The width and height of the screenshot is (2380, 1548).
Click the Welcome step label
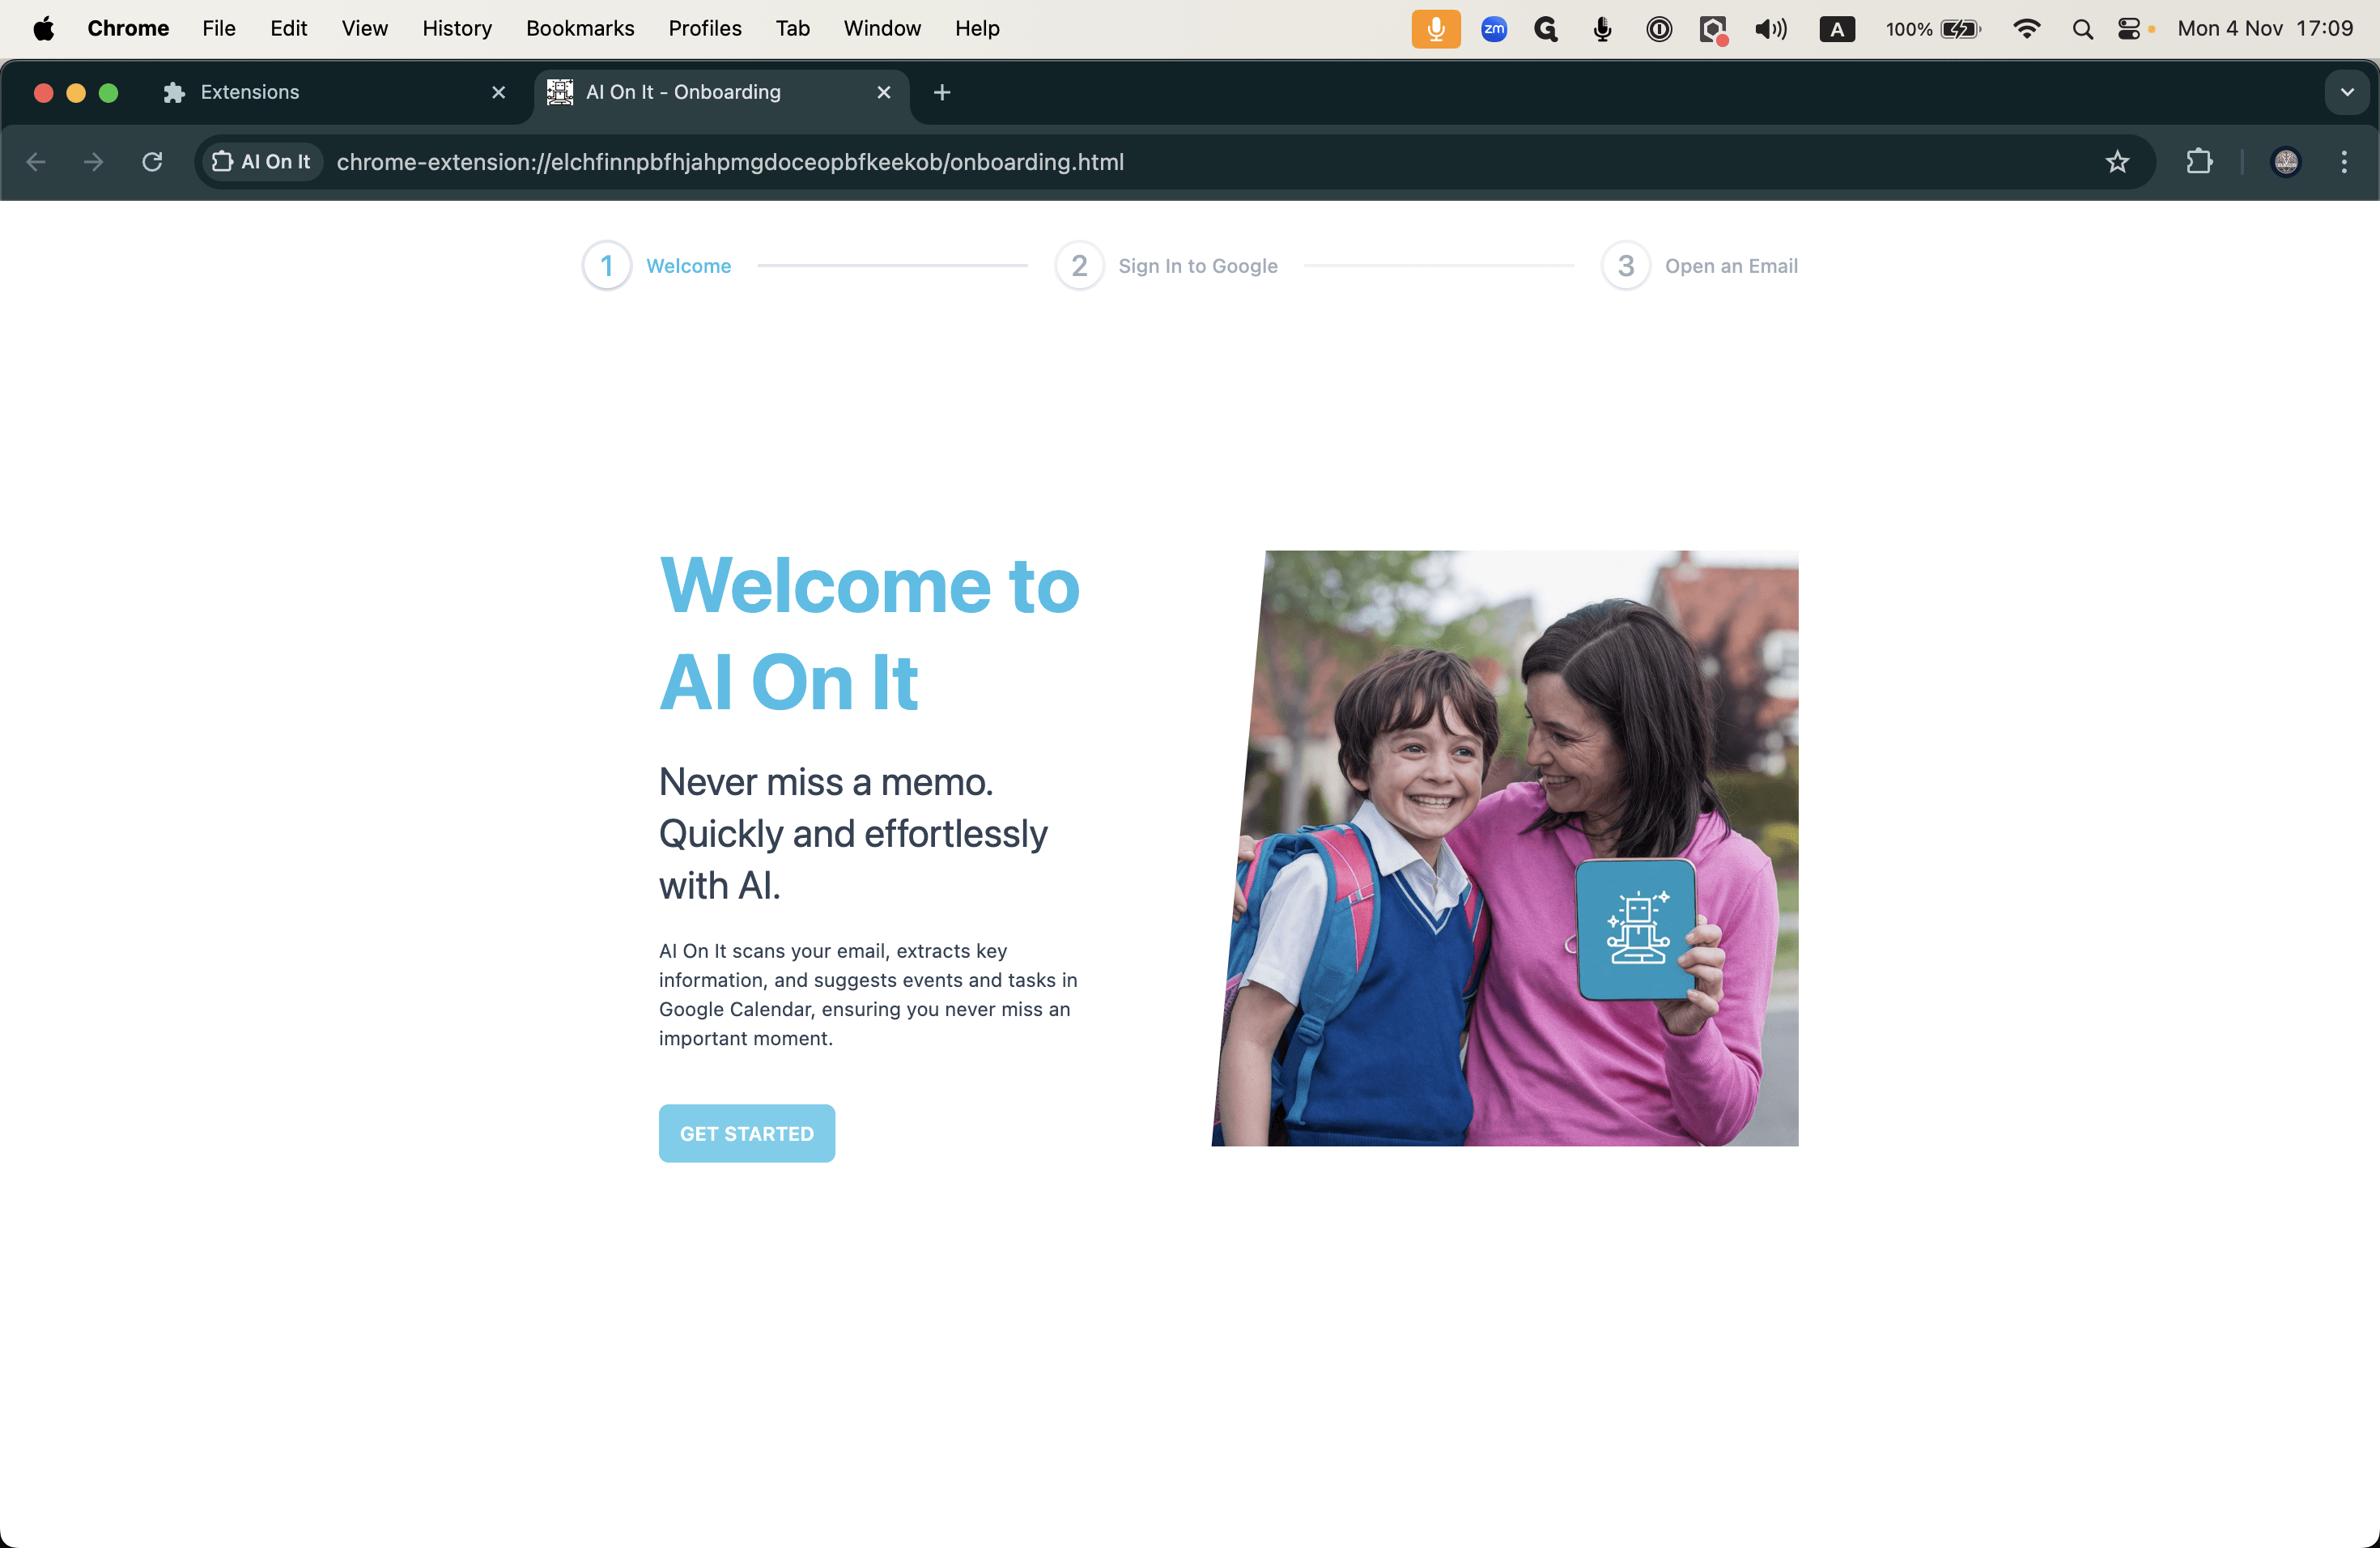pos(689,266)
